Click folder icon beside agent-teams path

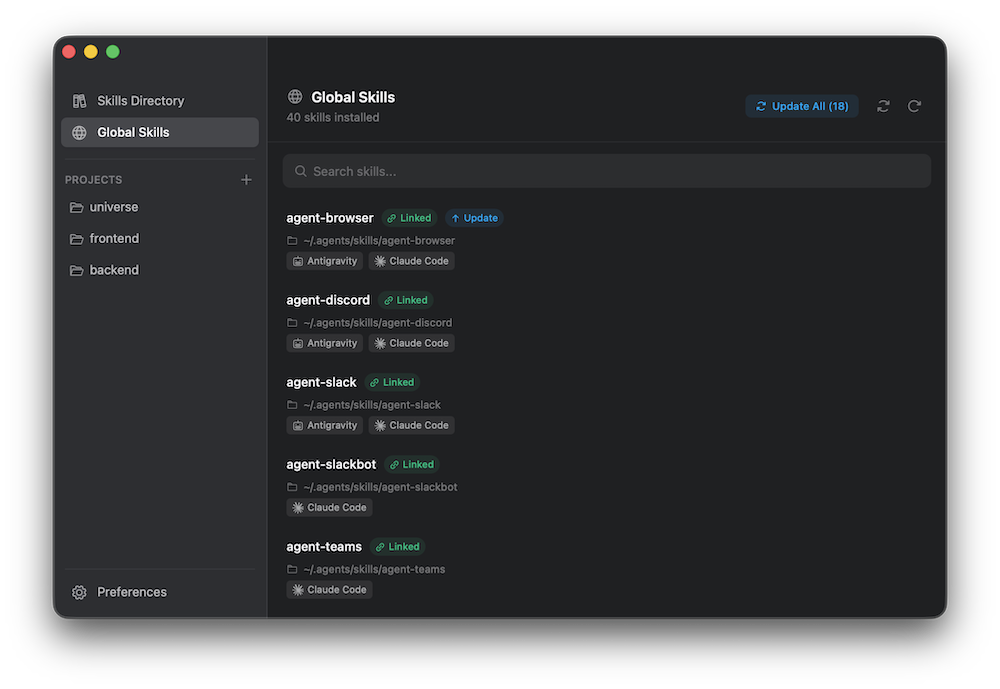tap(292, 570)
